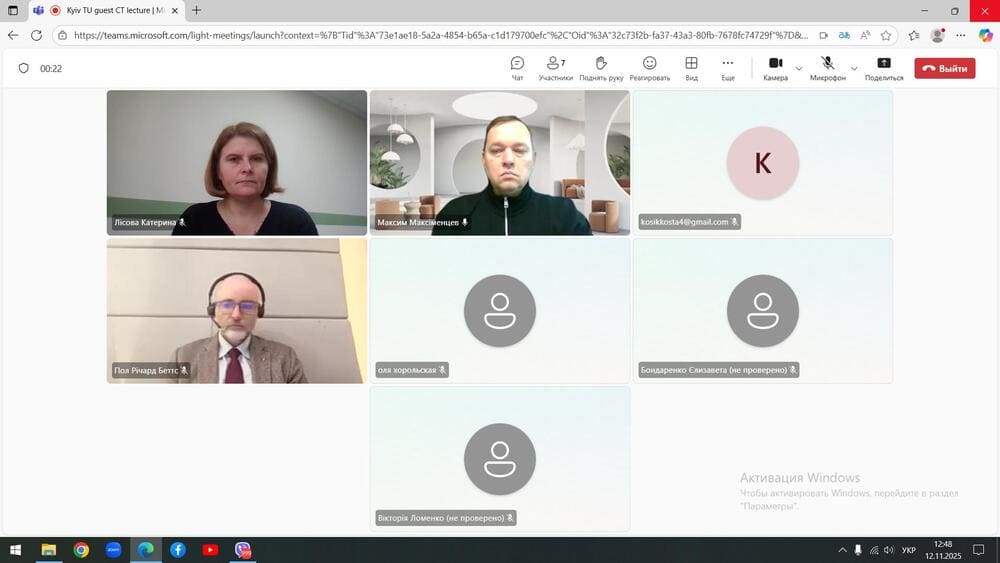1000x563 pixels.
Task: Open YouTube from the Windows taskbar
Action: pyautogui.click(x=210, y=550)
